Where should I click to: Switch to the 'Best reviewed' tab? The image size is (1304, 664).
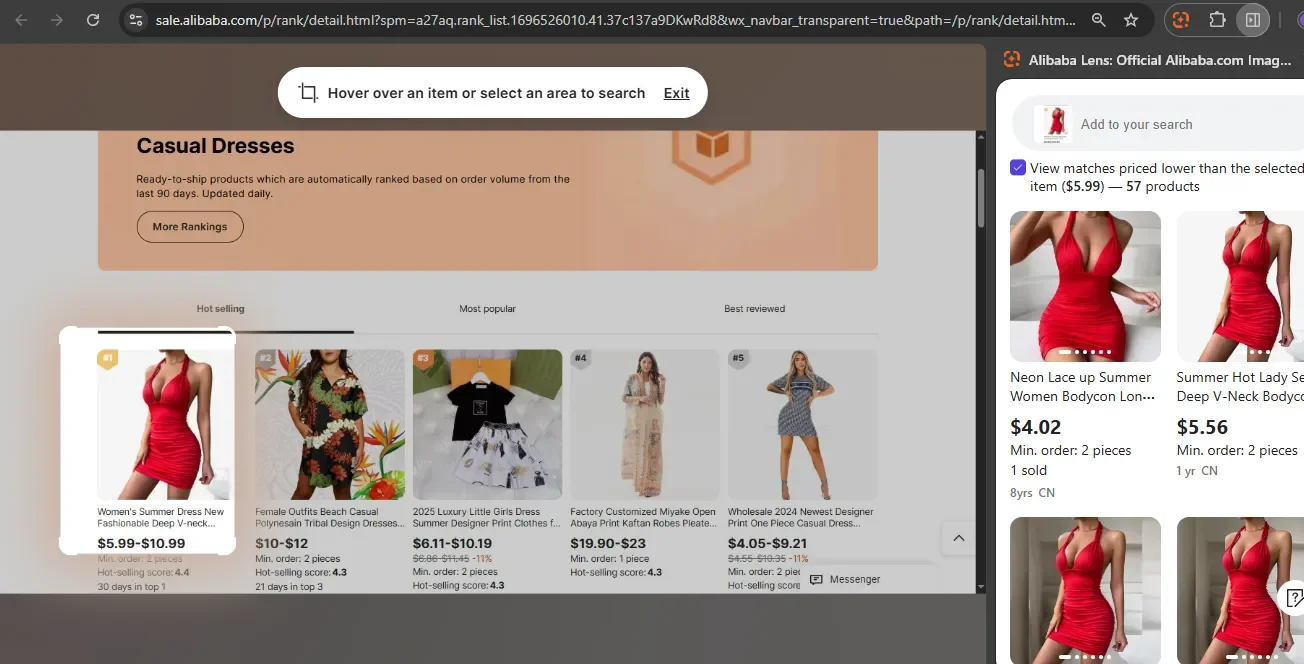pos(754,308)
